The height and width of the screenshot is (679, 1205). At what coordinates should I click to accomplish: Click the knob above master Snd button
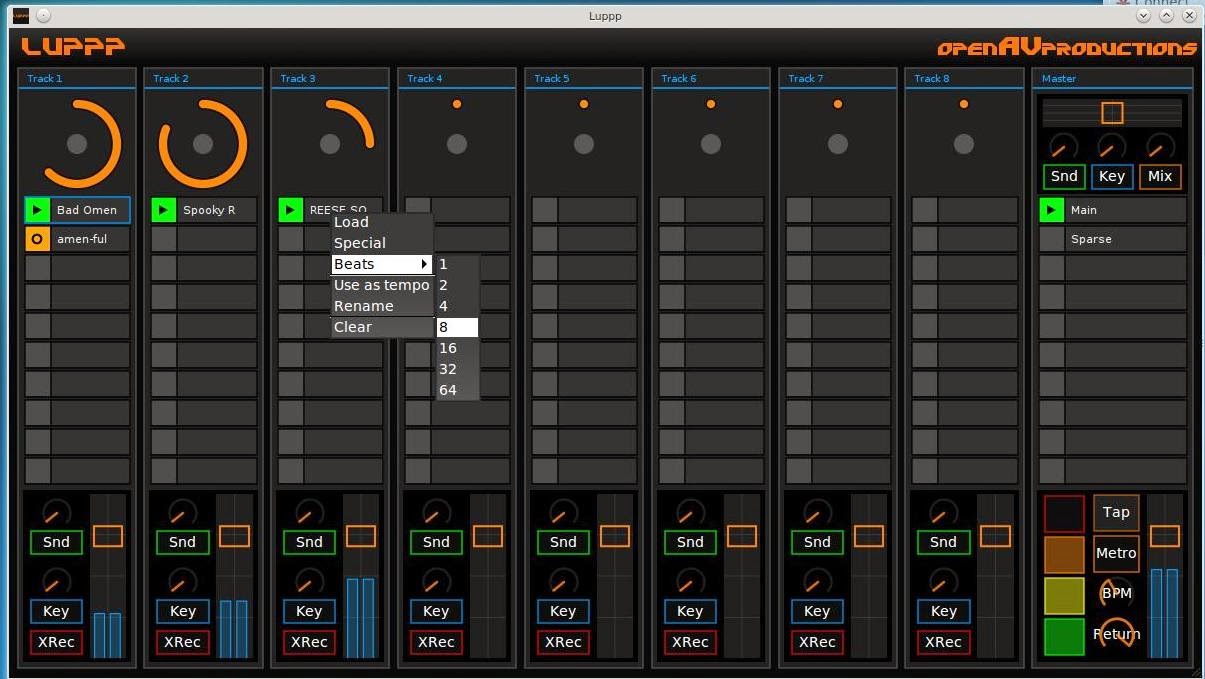[x=1064, y=147]
